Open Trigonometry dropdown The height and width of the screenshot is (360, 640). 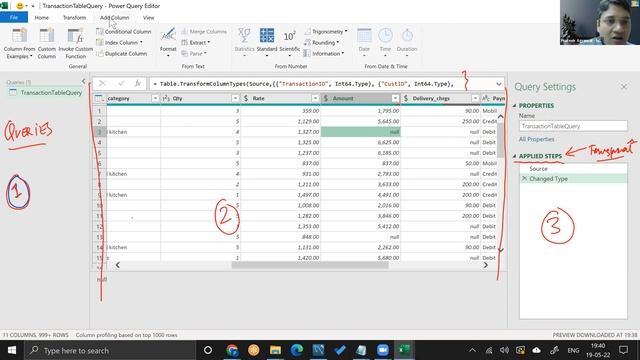346,31
